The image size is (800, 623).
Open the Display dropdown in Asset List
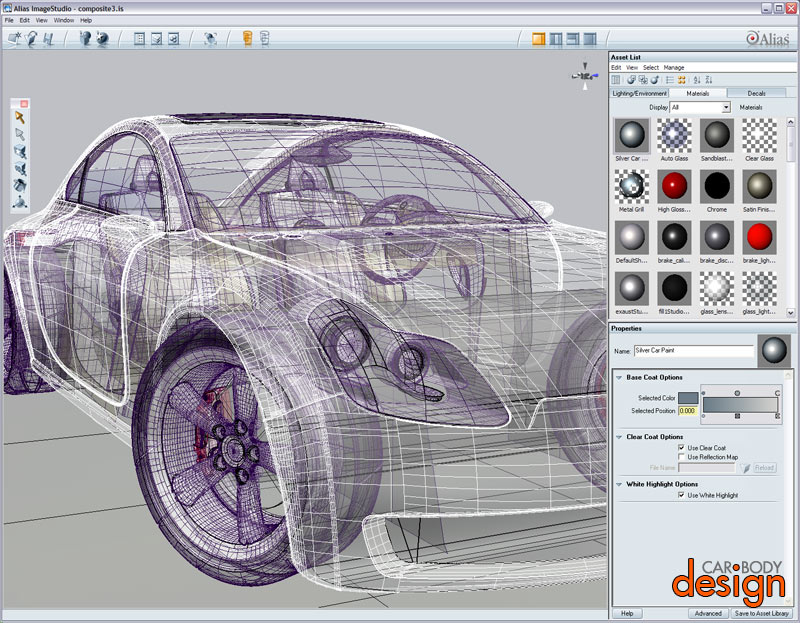coord(727,107)
